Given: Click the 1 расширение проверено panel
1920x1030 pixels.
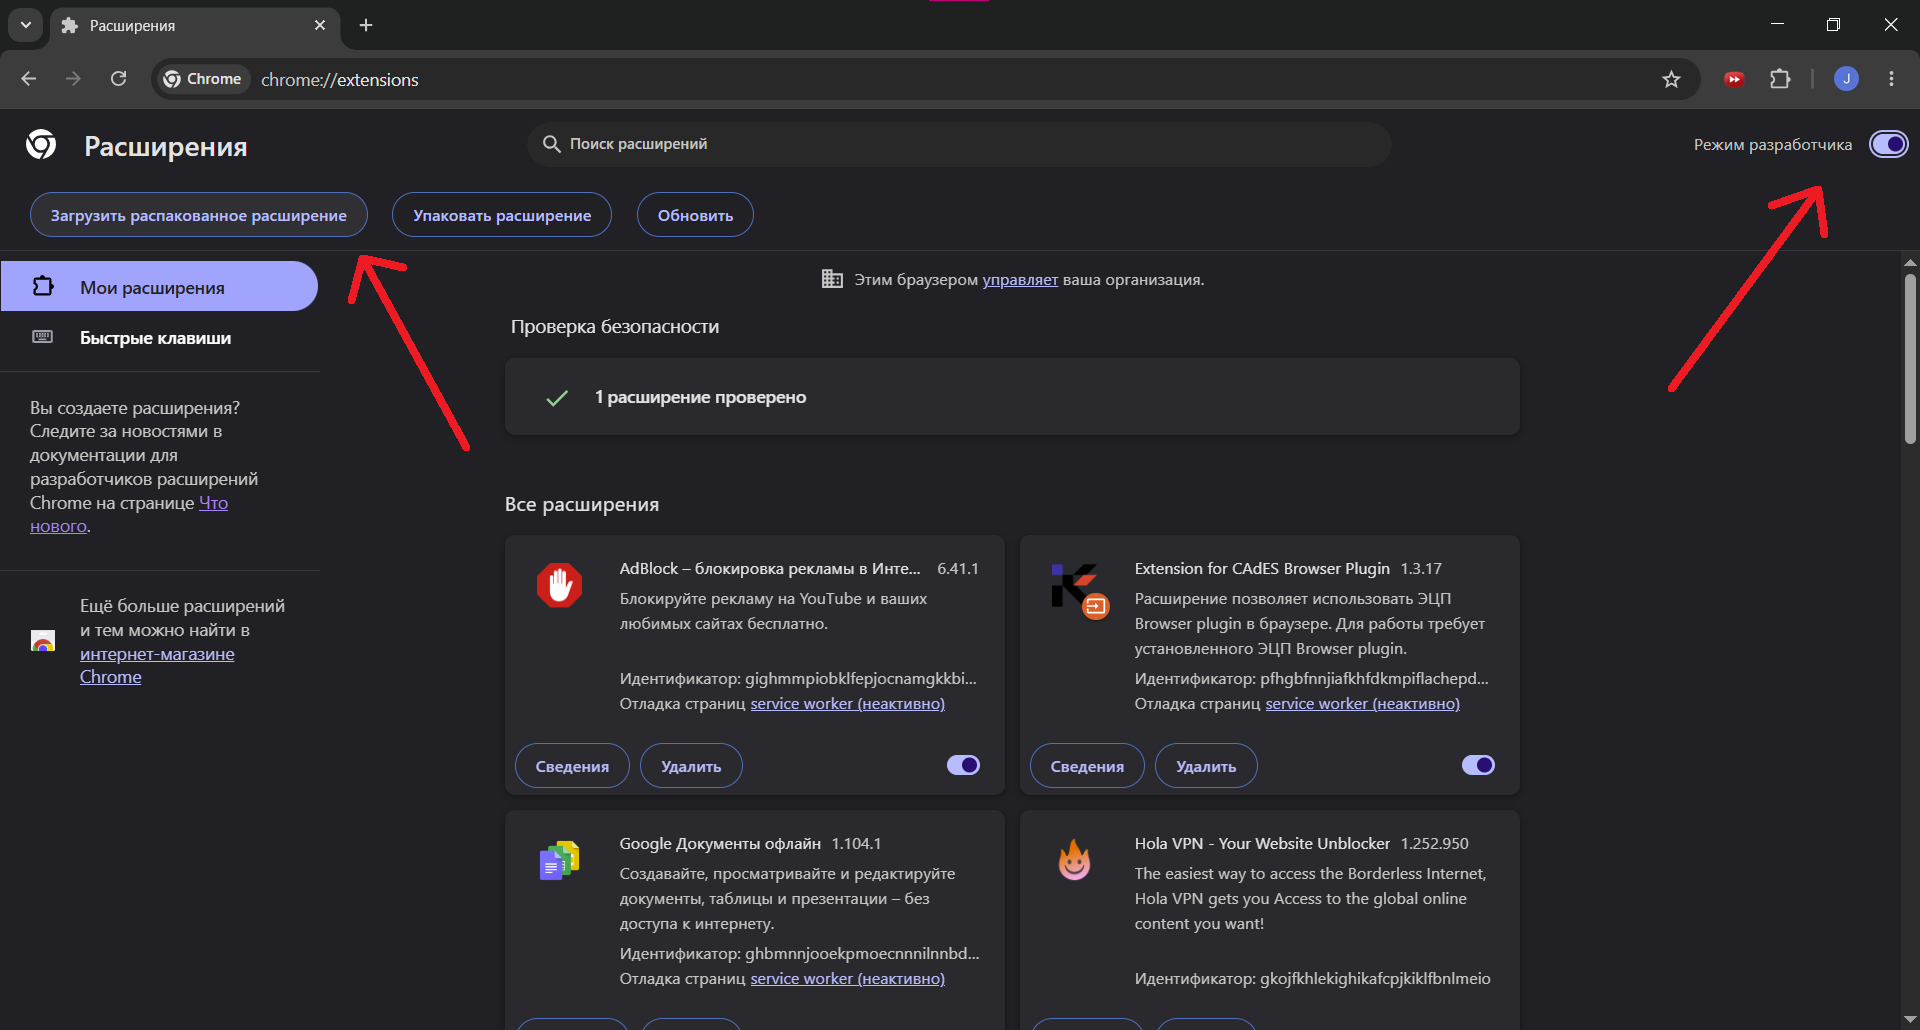Looking at the screenshot, I should (1012, 397).
